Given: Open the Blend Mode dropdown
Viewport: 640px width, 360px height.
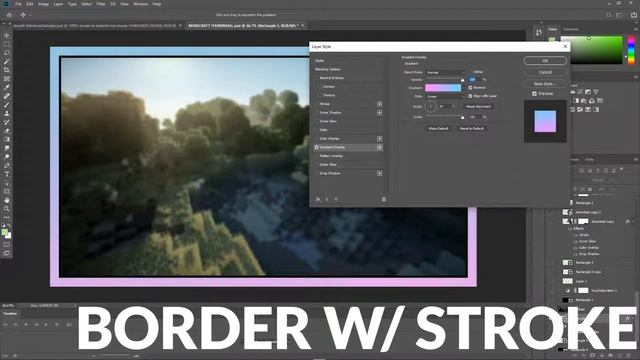Looking at the screenshot, I should pyautogui.click(x=445, y=73).
